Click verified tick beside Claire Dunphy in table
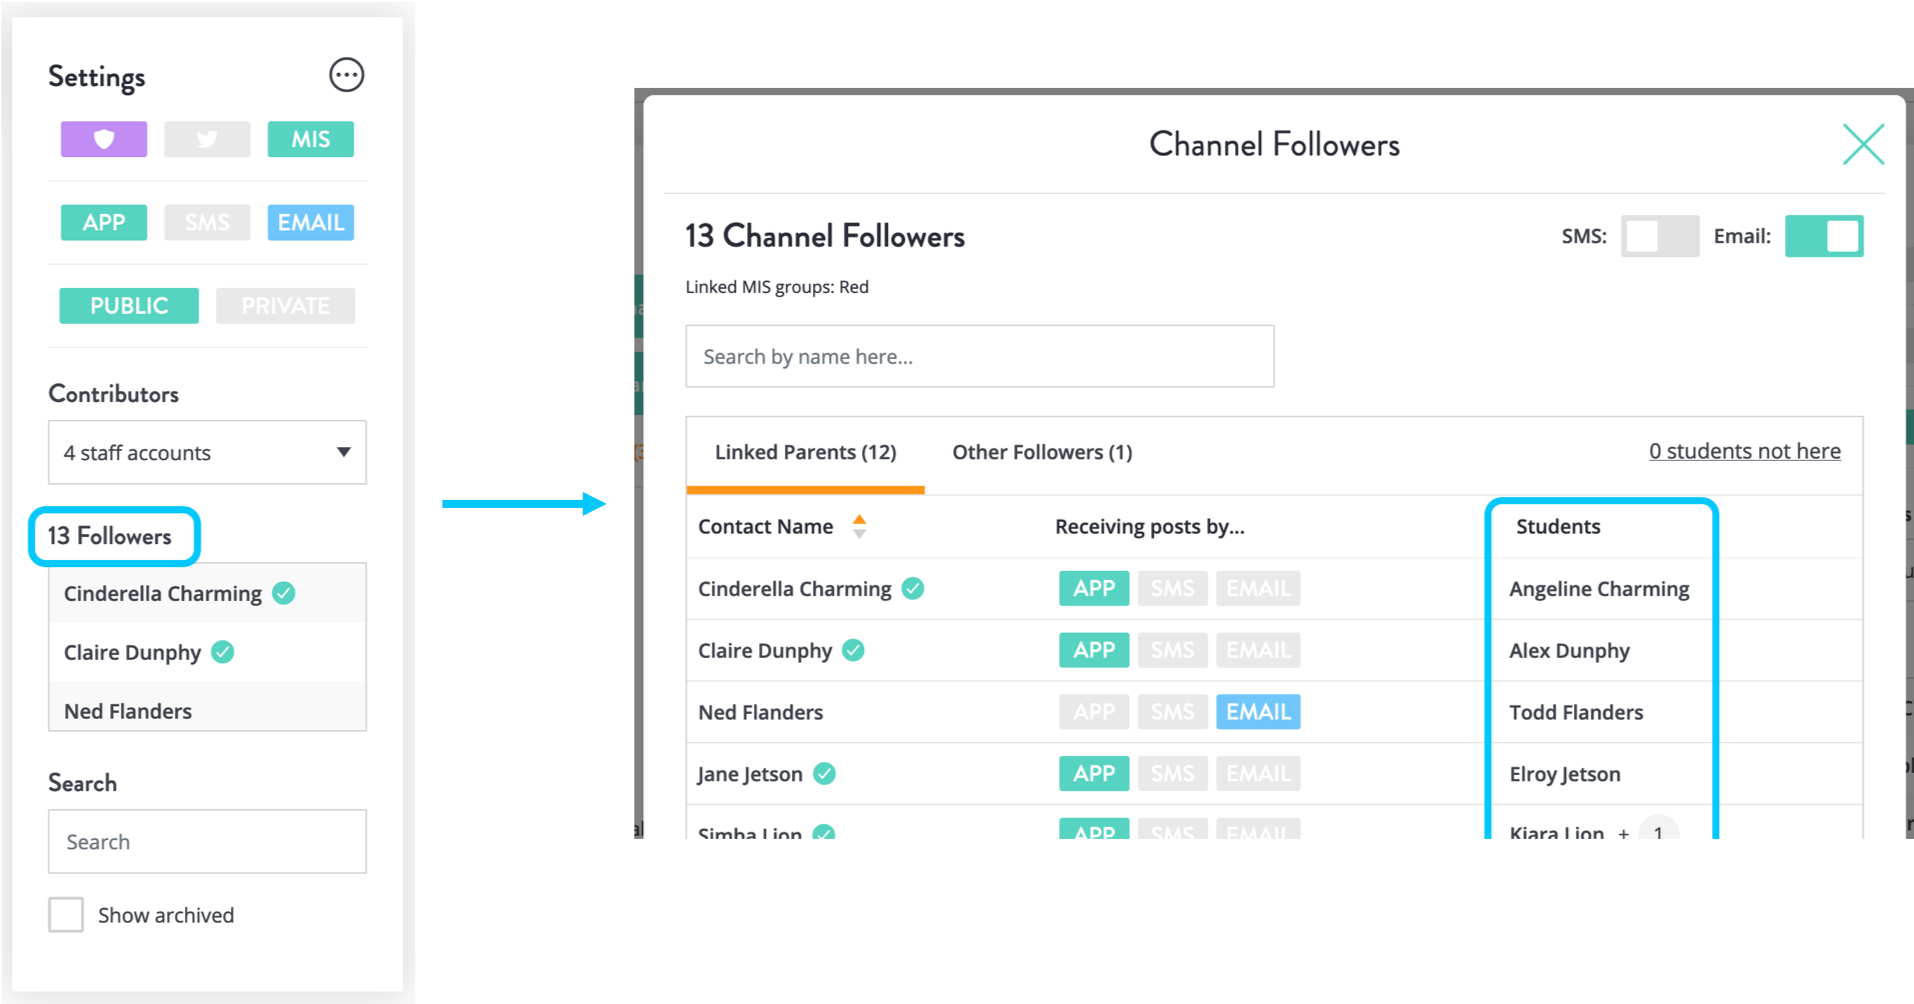Screen dimensions: 1914x1004 click(x=853, y=650)
